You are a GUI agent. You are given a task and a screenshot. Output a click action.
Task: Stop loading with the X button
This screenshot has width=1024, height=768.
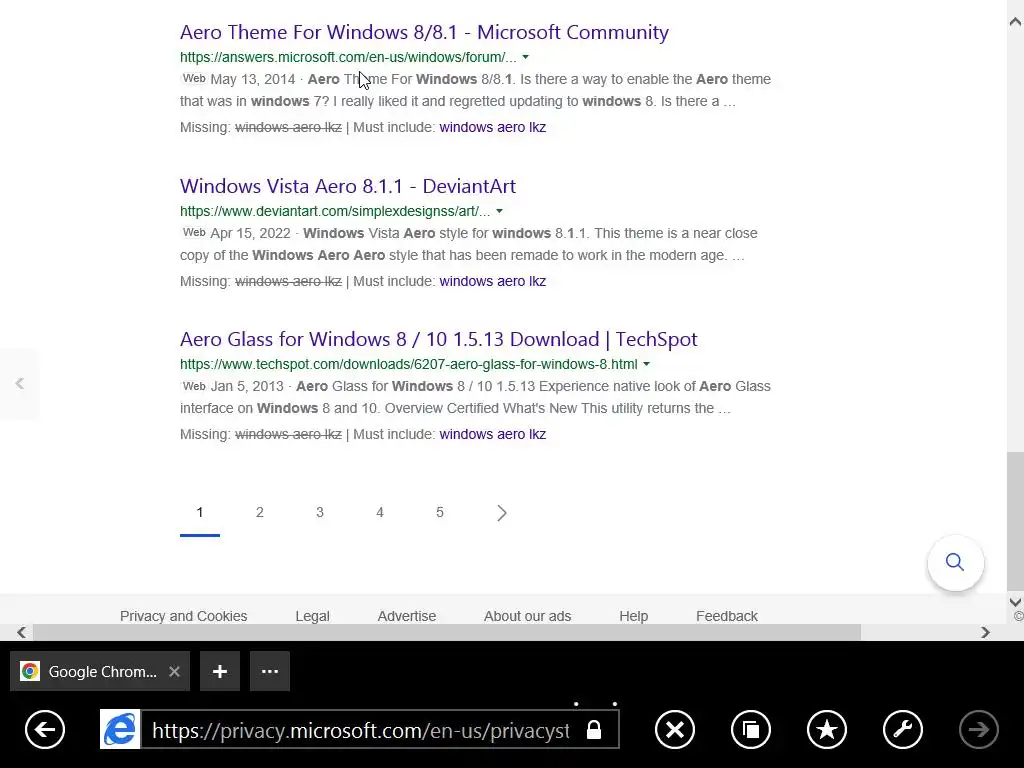coord(675,729)
